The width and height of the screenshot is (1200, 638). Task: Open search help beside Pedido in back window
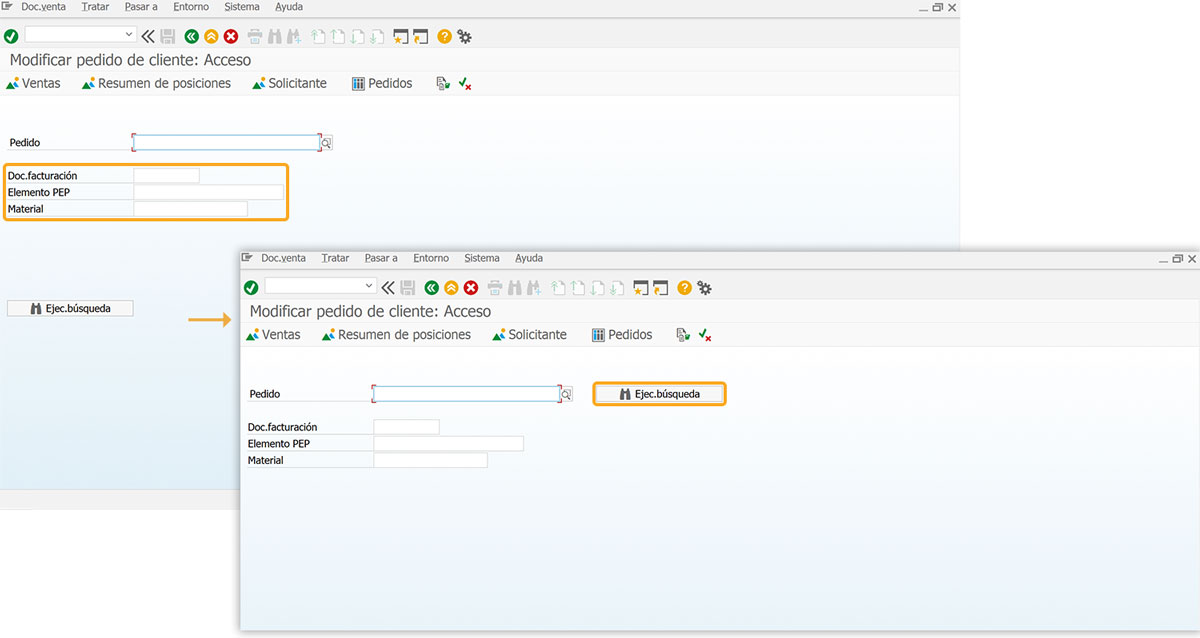pyautogui.click(x=326, y=143)
